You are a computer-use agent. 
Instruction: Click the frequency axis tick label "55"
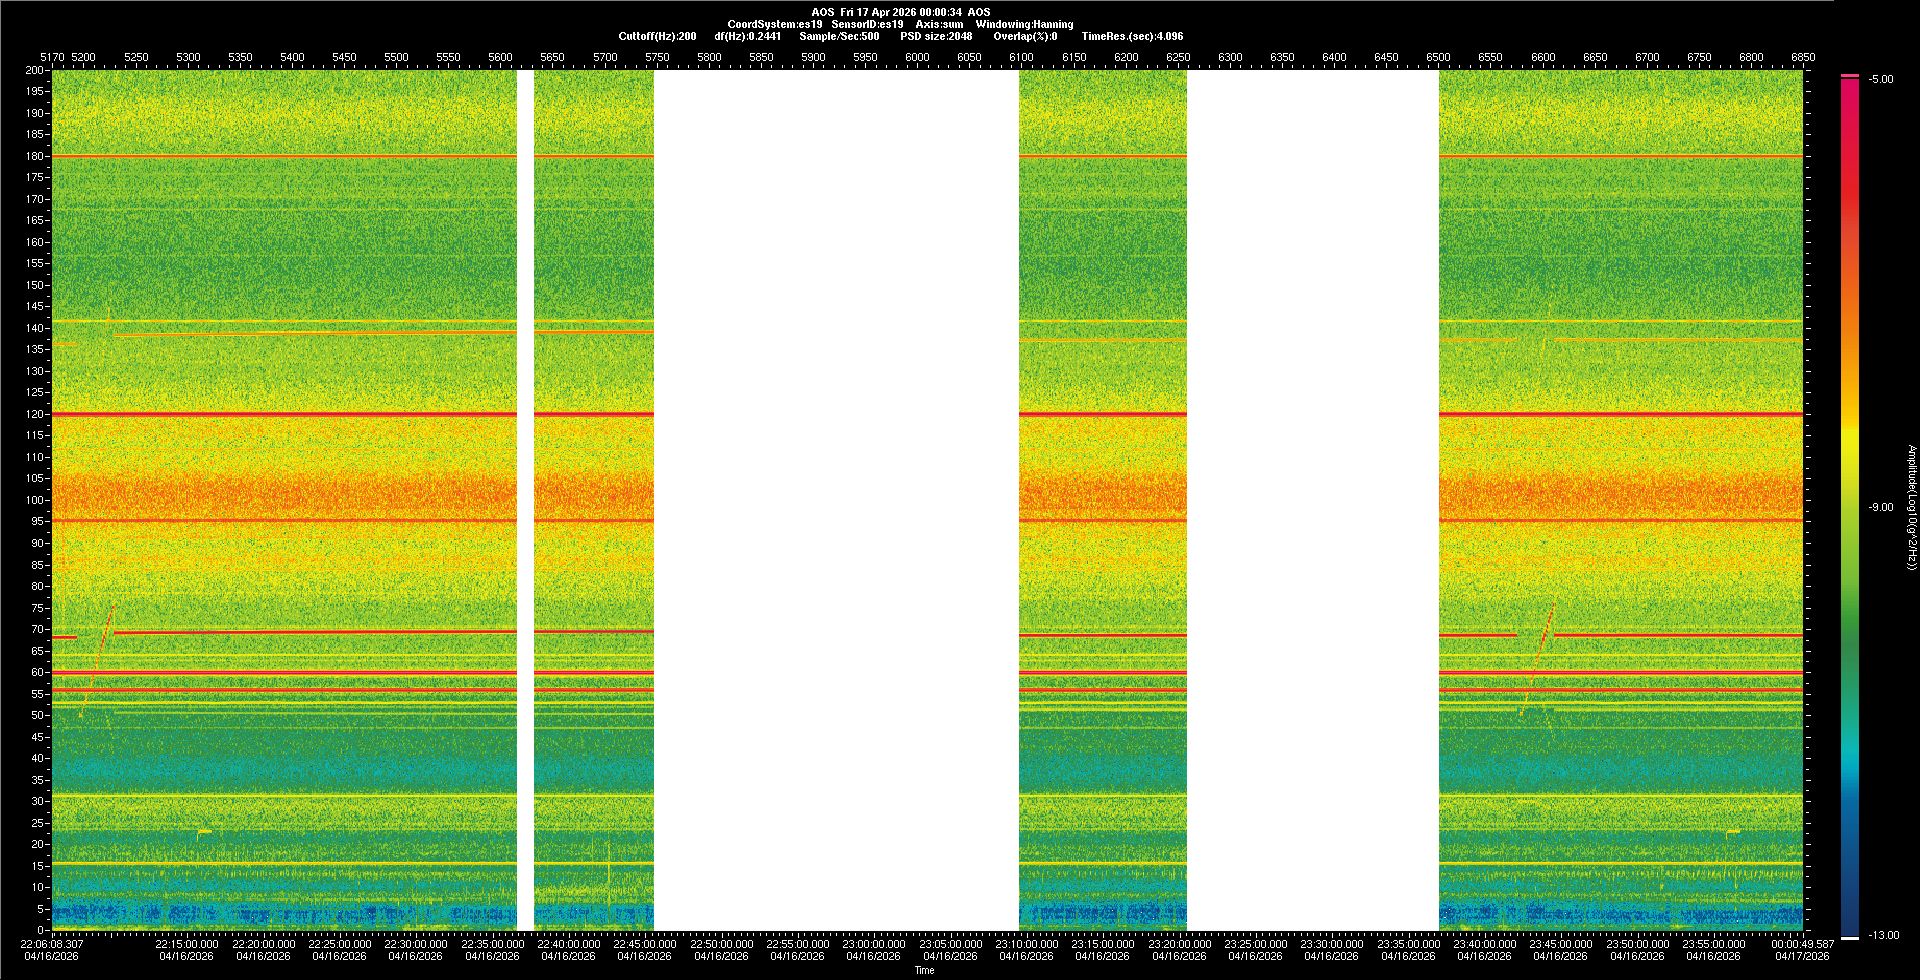(38, 694)
